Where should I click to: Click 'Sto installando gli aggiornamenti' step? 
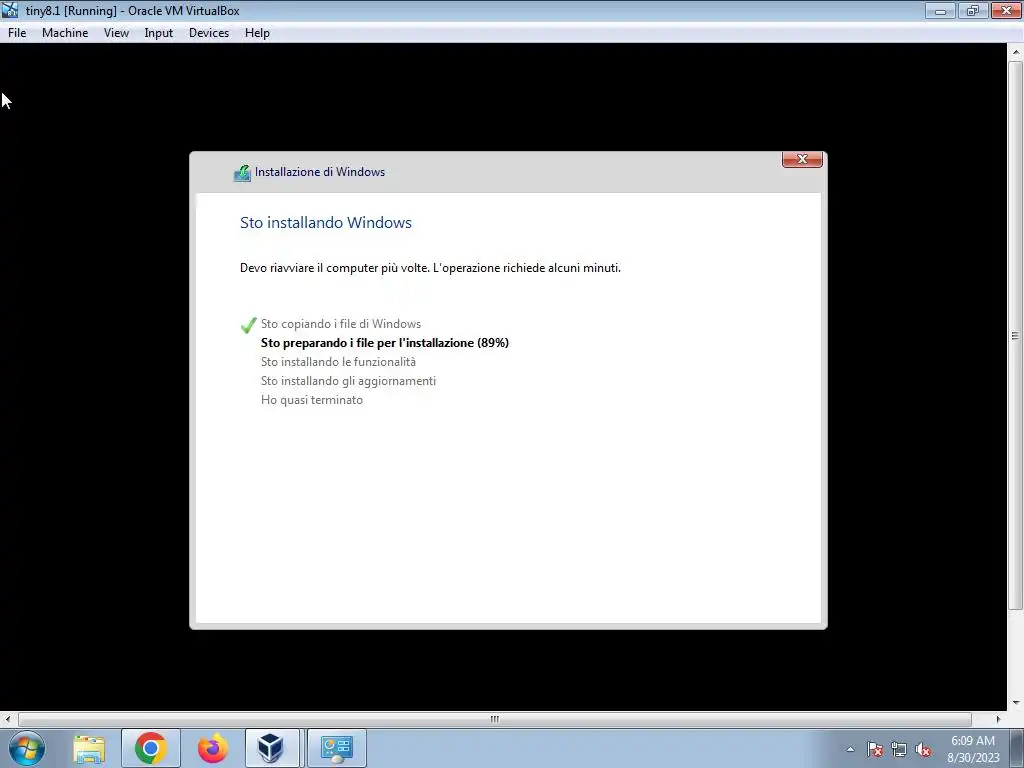click(x=348, y=381)
